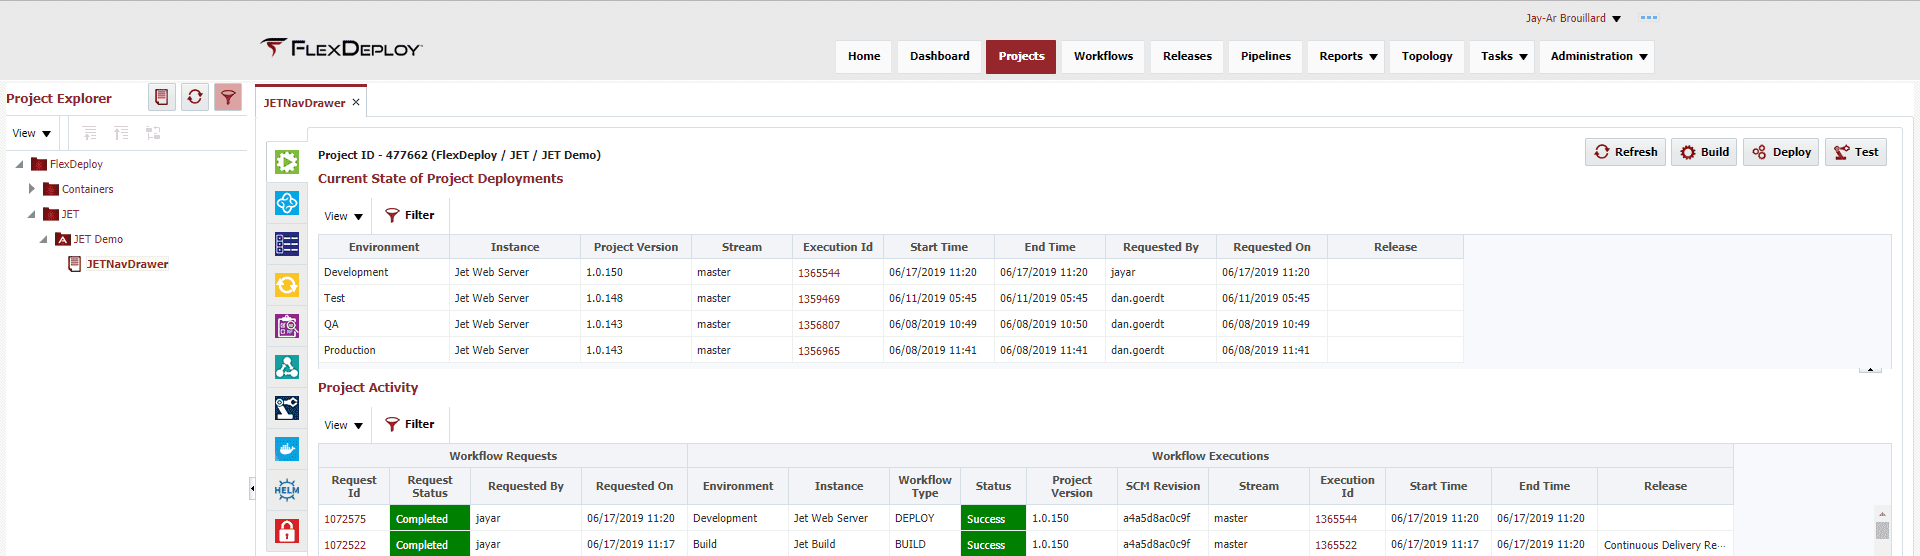Open execution id 1365522 in activity table
Image resolution: width=1920 pixels, height=556 pixels.
point(1336,545)
